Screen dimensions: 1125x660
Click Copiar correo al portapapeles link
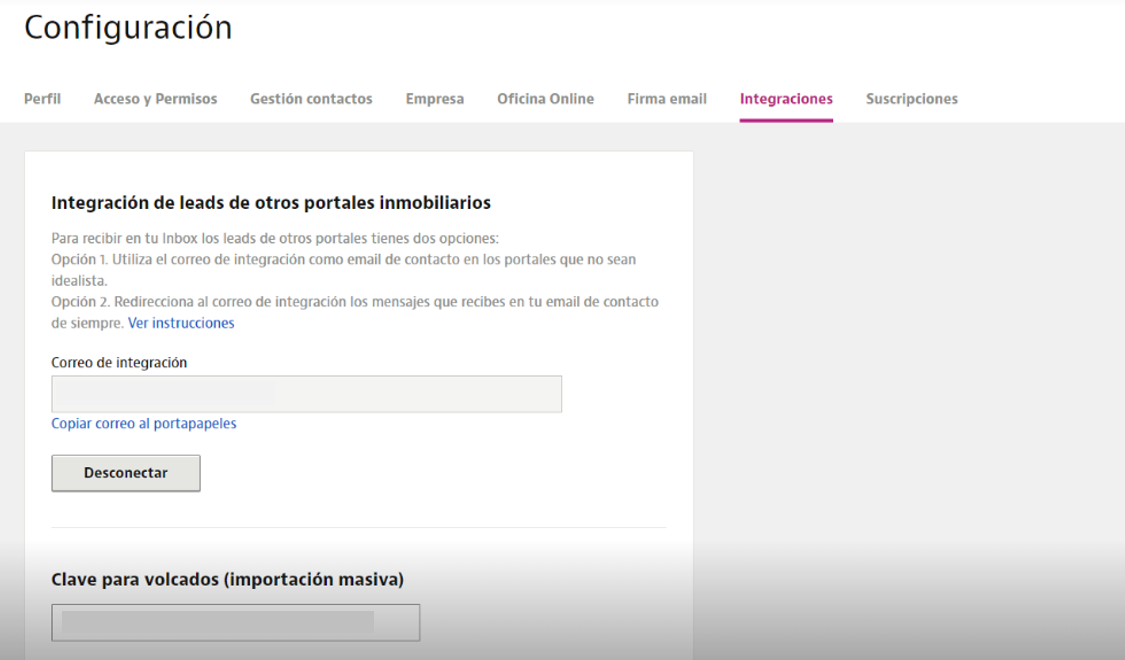pyautogui.click(x=144, y=423)
